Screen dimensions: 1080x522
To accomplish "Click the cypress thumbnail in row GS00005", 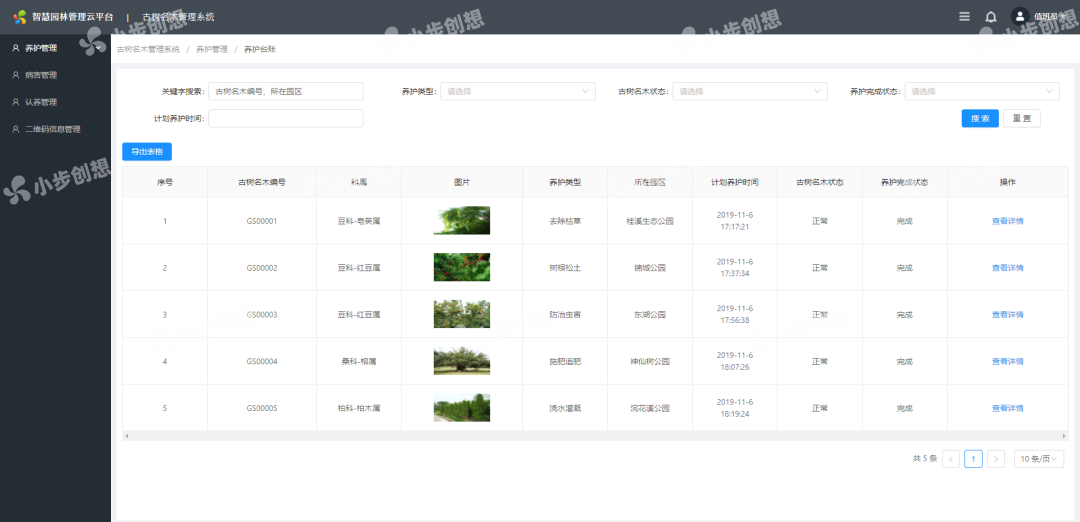I will 461,408.
